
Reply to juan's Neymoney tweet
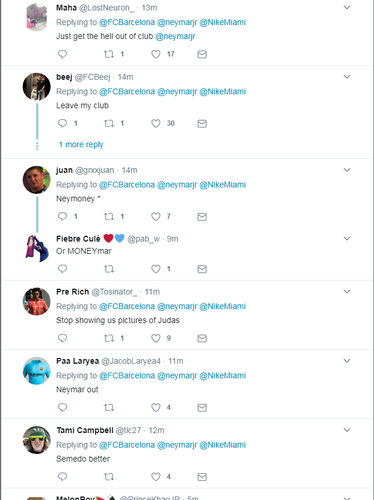[62, 216]
